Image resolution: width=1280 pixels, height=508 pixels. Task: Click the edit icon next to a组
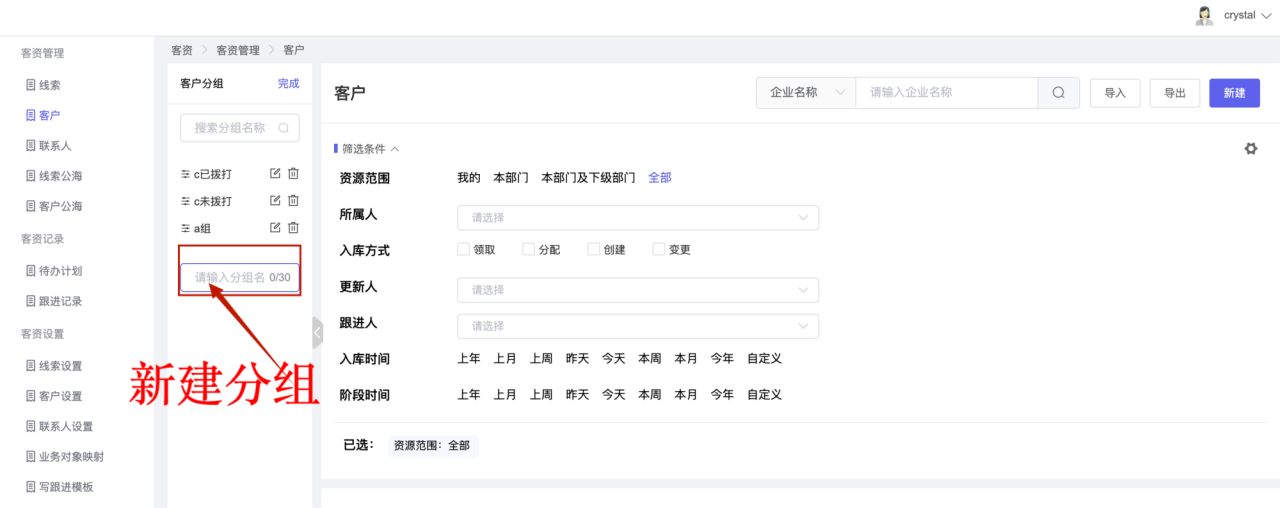coord(275,229)
